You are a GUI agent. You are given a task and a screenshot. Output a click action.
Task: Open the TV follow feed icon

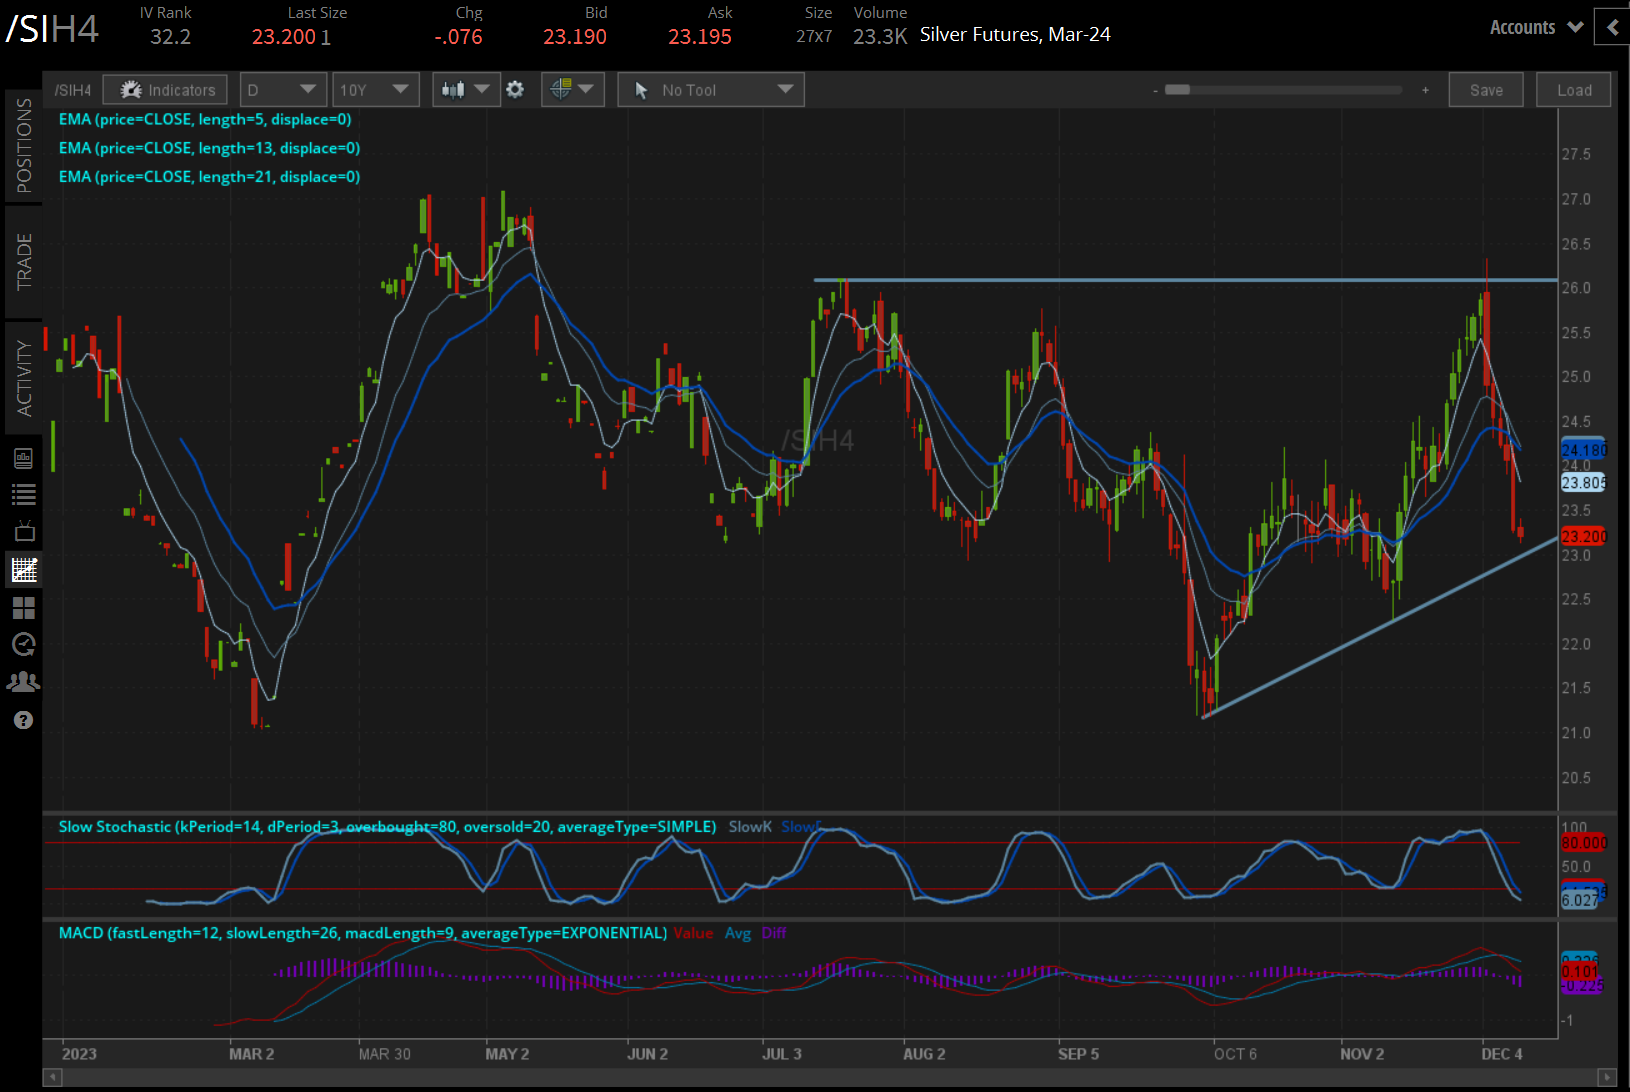tap(24, 531)
